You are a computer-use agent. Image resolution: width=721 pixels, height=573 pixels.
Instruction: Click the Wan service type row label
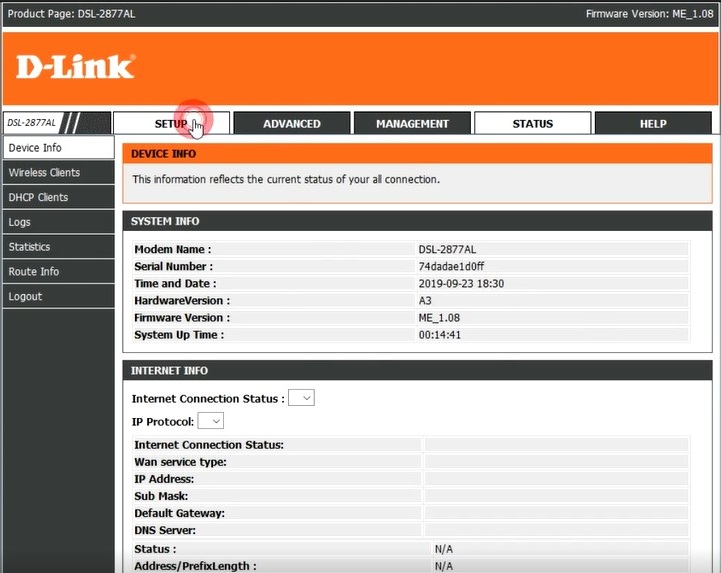point(180,462)
